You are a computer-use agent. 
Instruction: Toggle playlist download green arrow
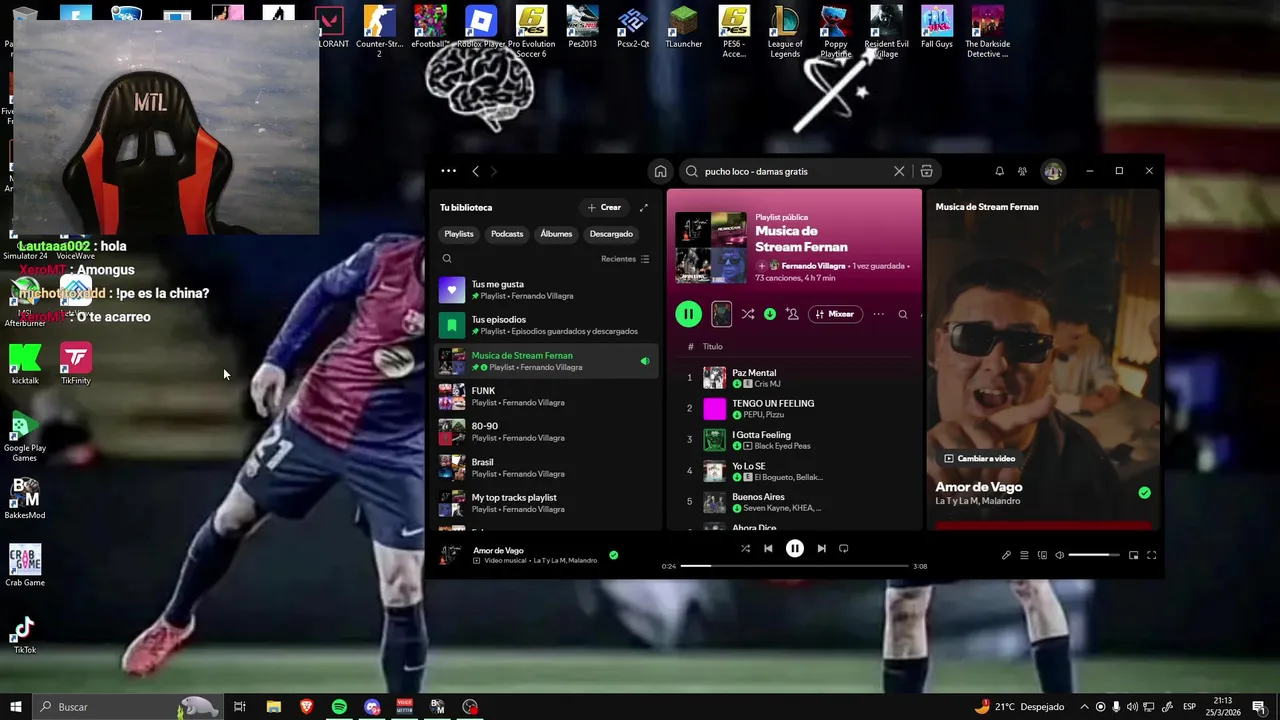770,314
